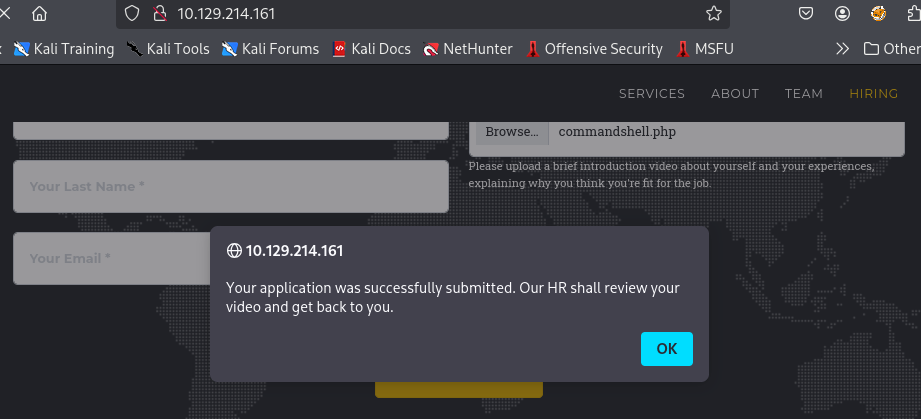Click the address bar URL 10.129.214.161
Image resolution: width=921 pixels, height=419 pixels.
coord(226,14)
